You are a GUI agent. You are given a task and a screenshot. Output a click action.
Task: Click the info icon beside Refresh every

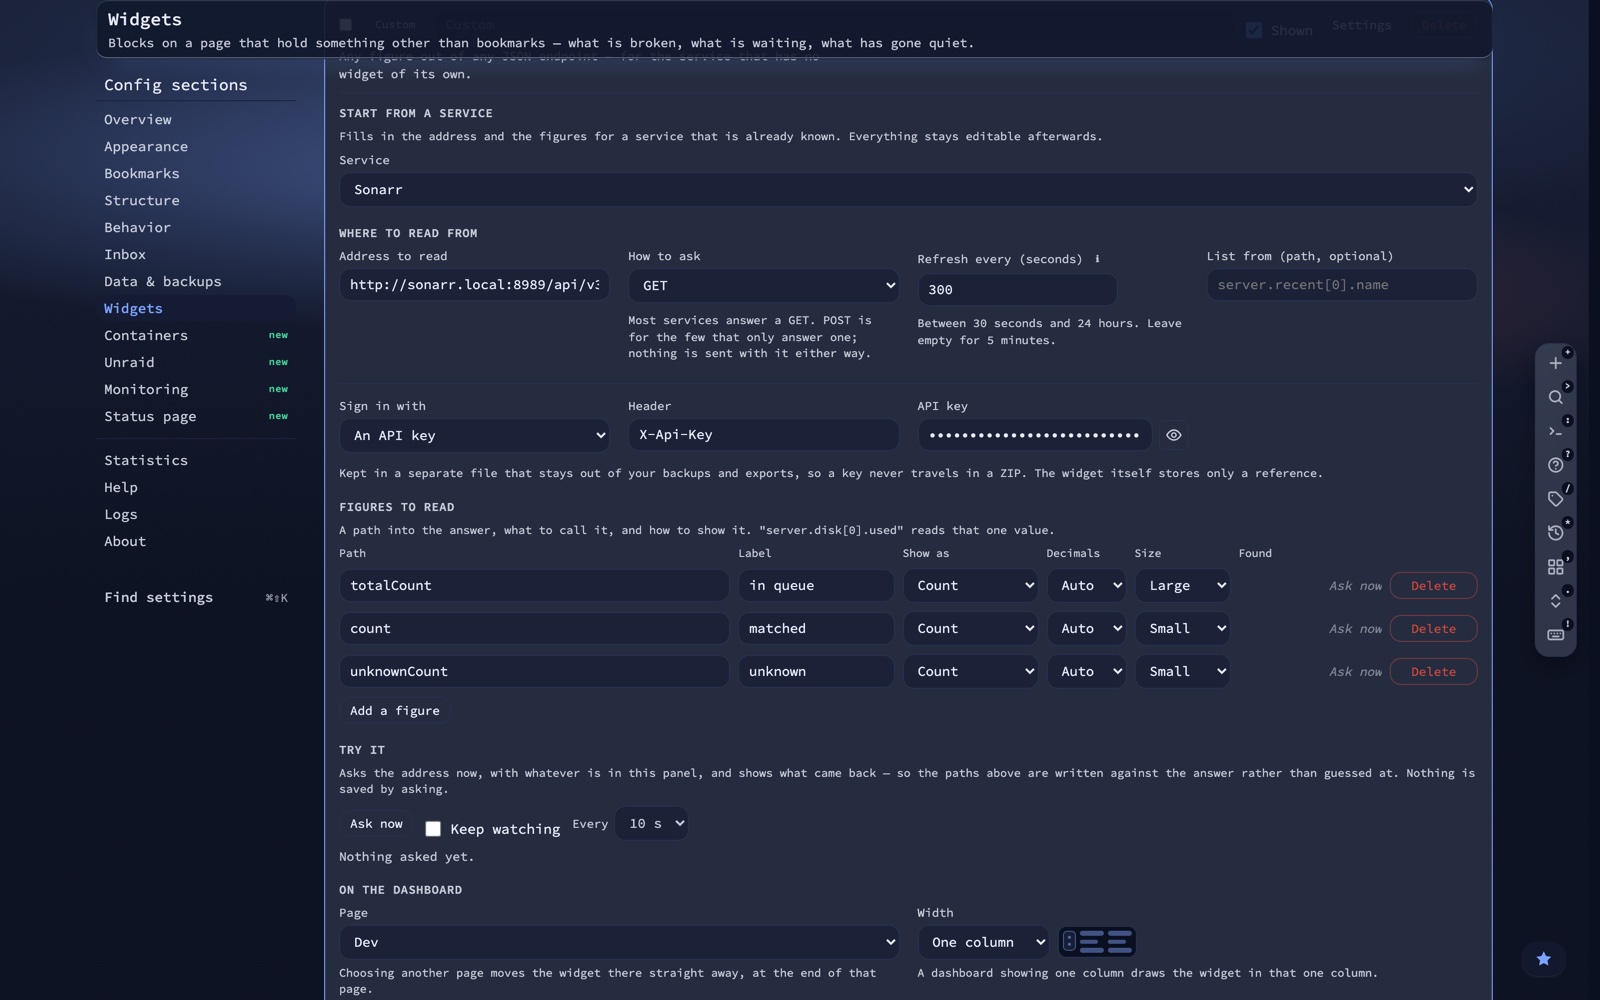click(1097, 259)
